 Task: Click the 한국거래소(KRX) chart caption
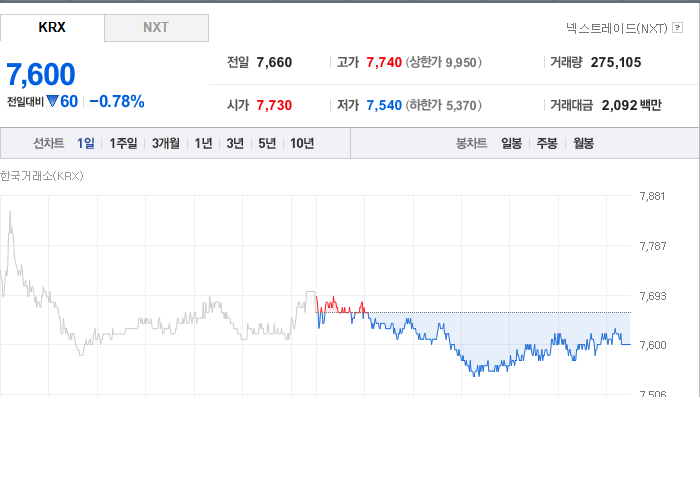pyautogui.click(x=42, y=176)
